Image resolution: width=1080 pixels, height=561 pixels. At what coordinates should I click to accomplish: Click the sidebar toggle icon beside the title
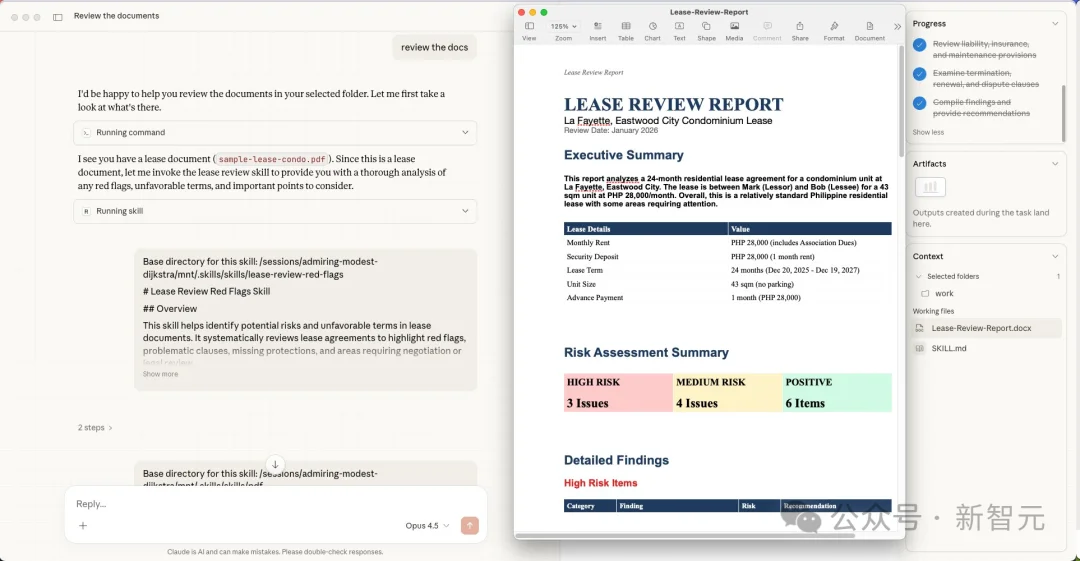[x=57, y=17]
